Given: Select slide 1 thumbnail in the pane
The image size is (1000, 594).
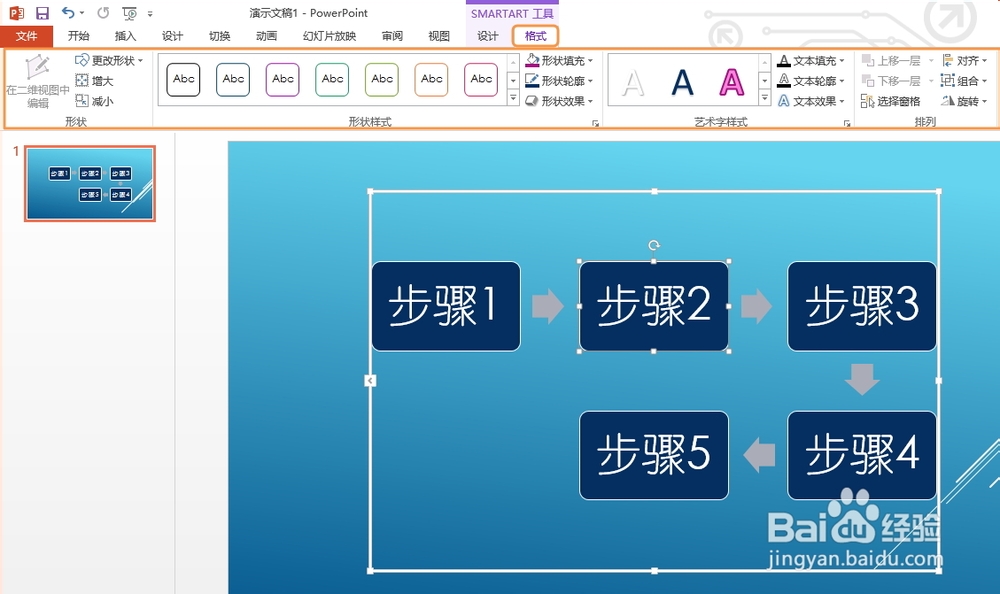Looking at the screenshot, I should point(89,184).
